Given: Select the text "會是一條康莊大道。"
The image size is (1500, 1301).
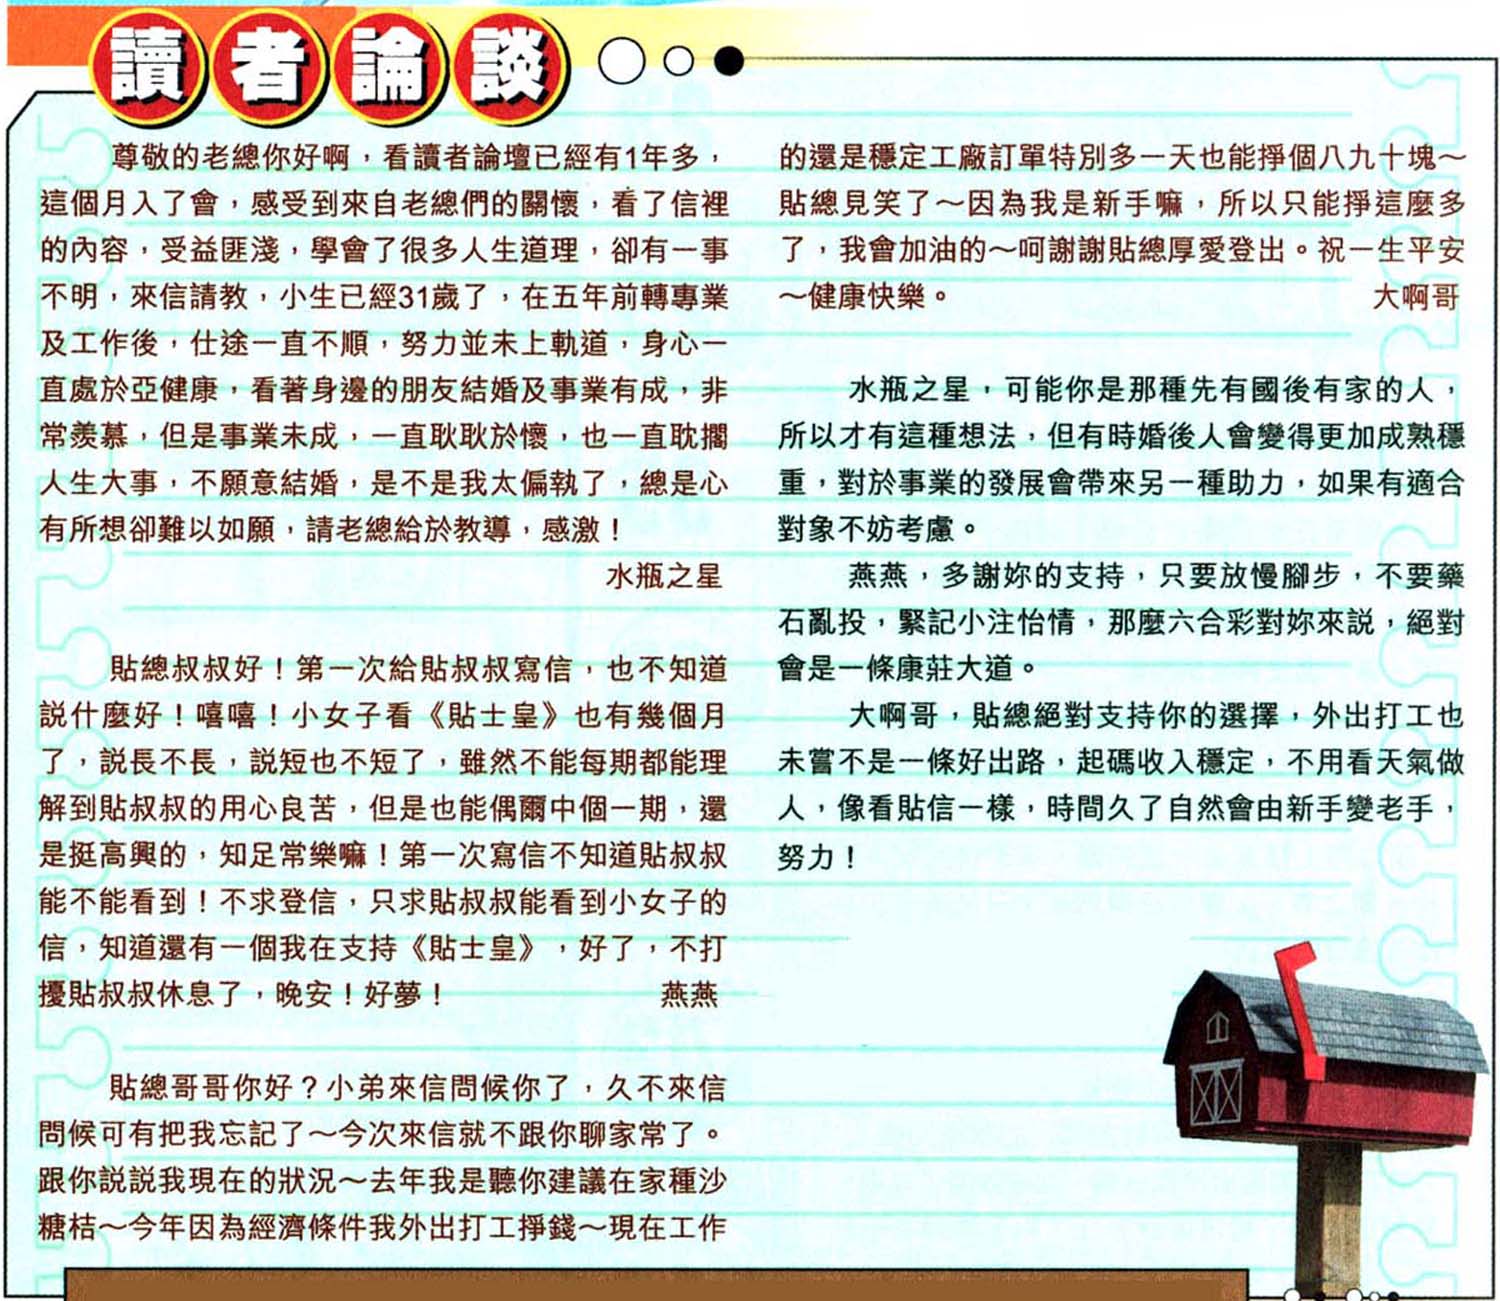Looking at the screenshot, I should 908,669.
